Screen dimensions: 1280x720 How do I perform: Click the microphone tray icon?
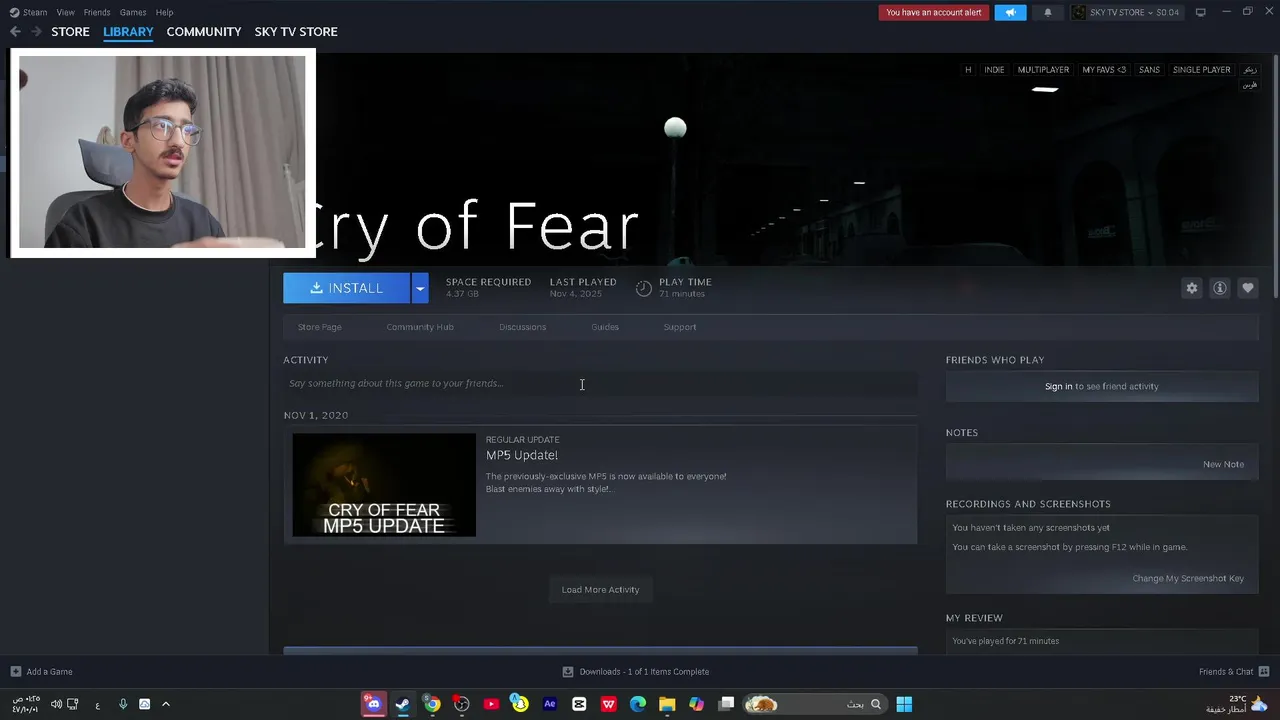pos(123,704)
